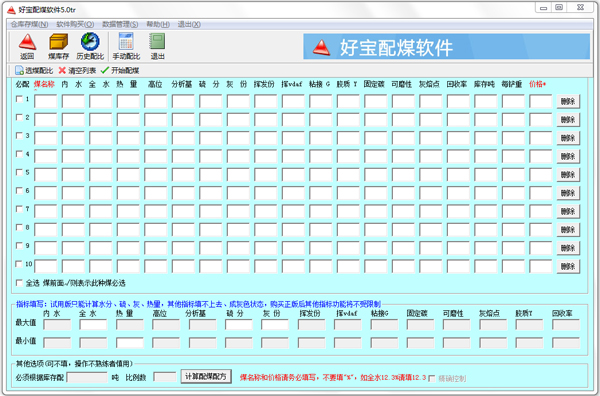Image resolution: width=600 pixels, height=396 pixels.
Task: Click 最大值 硫分 input field
Action: [239, 325]
